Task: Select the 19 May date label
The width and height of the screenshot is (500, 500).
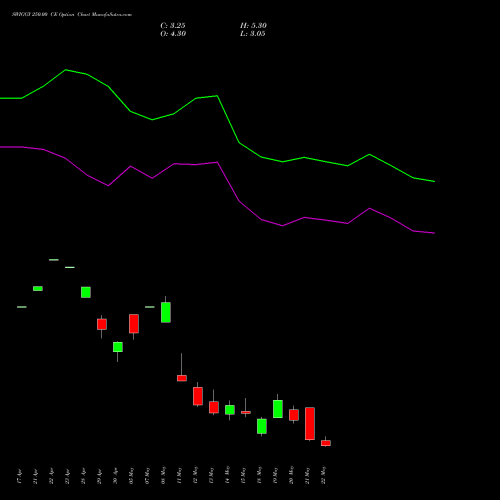Action: (x=275, y=476)
